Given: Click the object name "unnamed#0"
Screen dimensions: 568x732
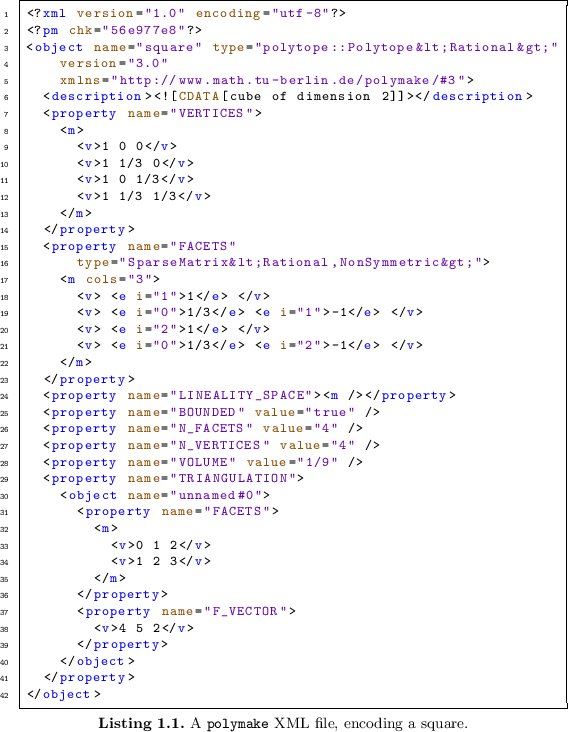Looking at the screenshot, I should tap(215, 495).
